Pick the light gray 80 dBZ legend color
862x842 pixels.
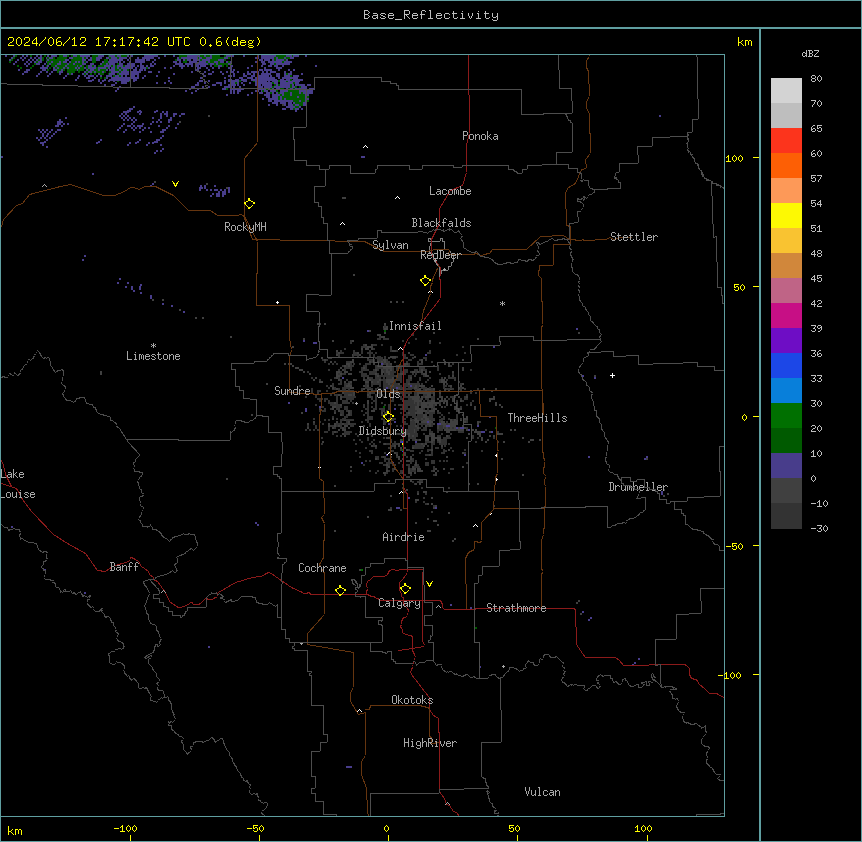click(x=786, y=91)
